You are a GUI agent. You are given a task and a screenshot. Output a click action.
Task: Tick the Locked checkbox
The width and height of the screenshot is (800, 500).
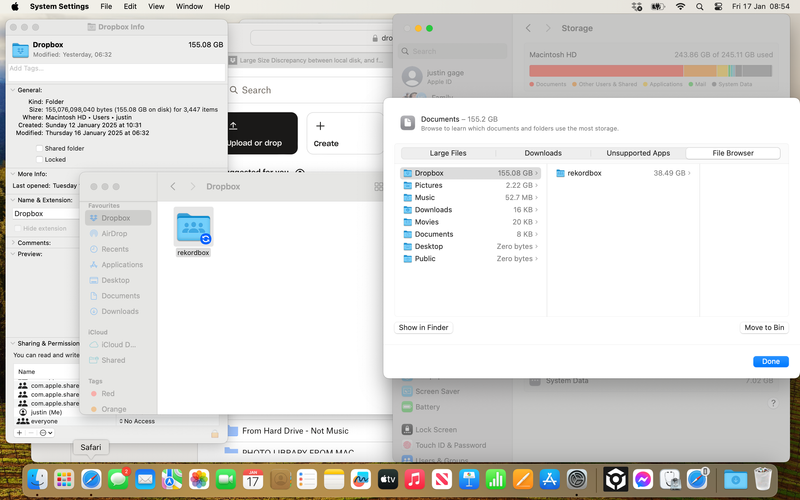coord(39,159)
